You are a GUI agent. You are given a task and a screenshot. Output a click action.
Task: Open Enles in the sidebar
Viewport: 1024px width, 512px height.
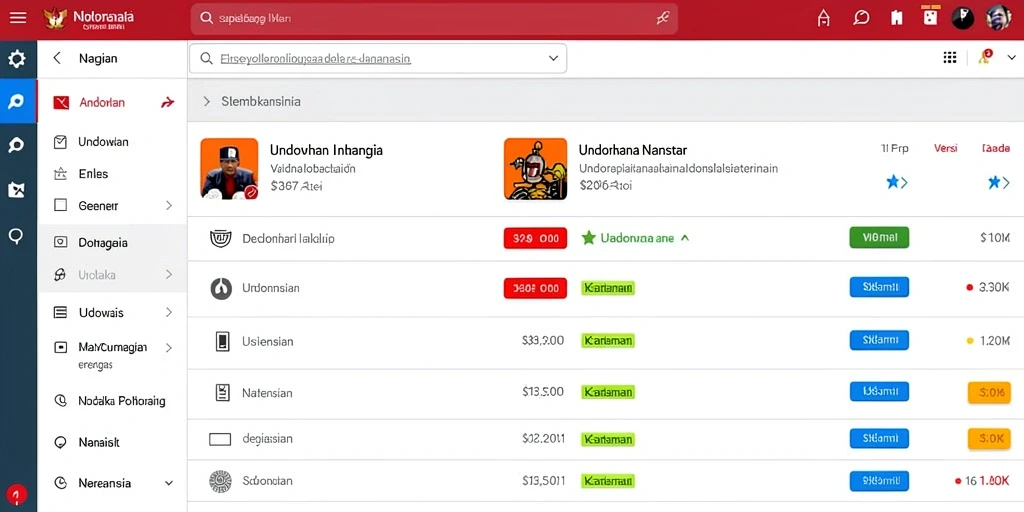93,174
